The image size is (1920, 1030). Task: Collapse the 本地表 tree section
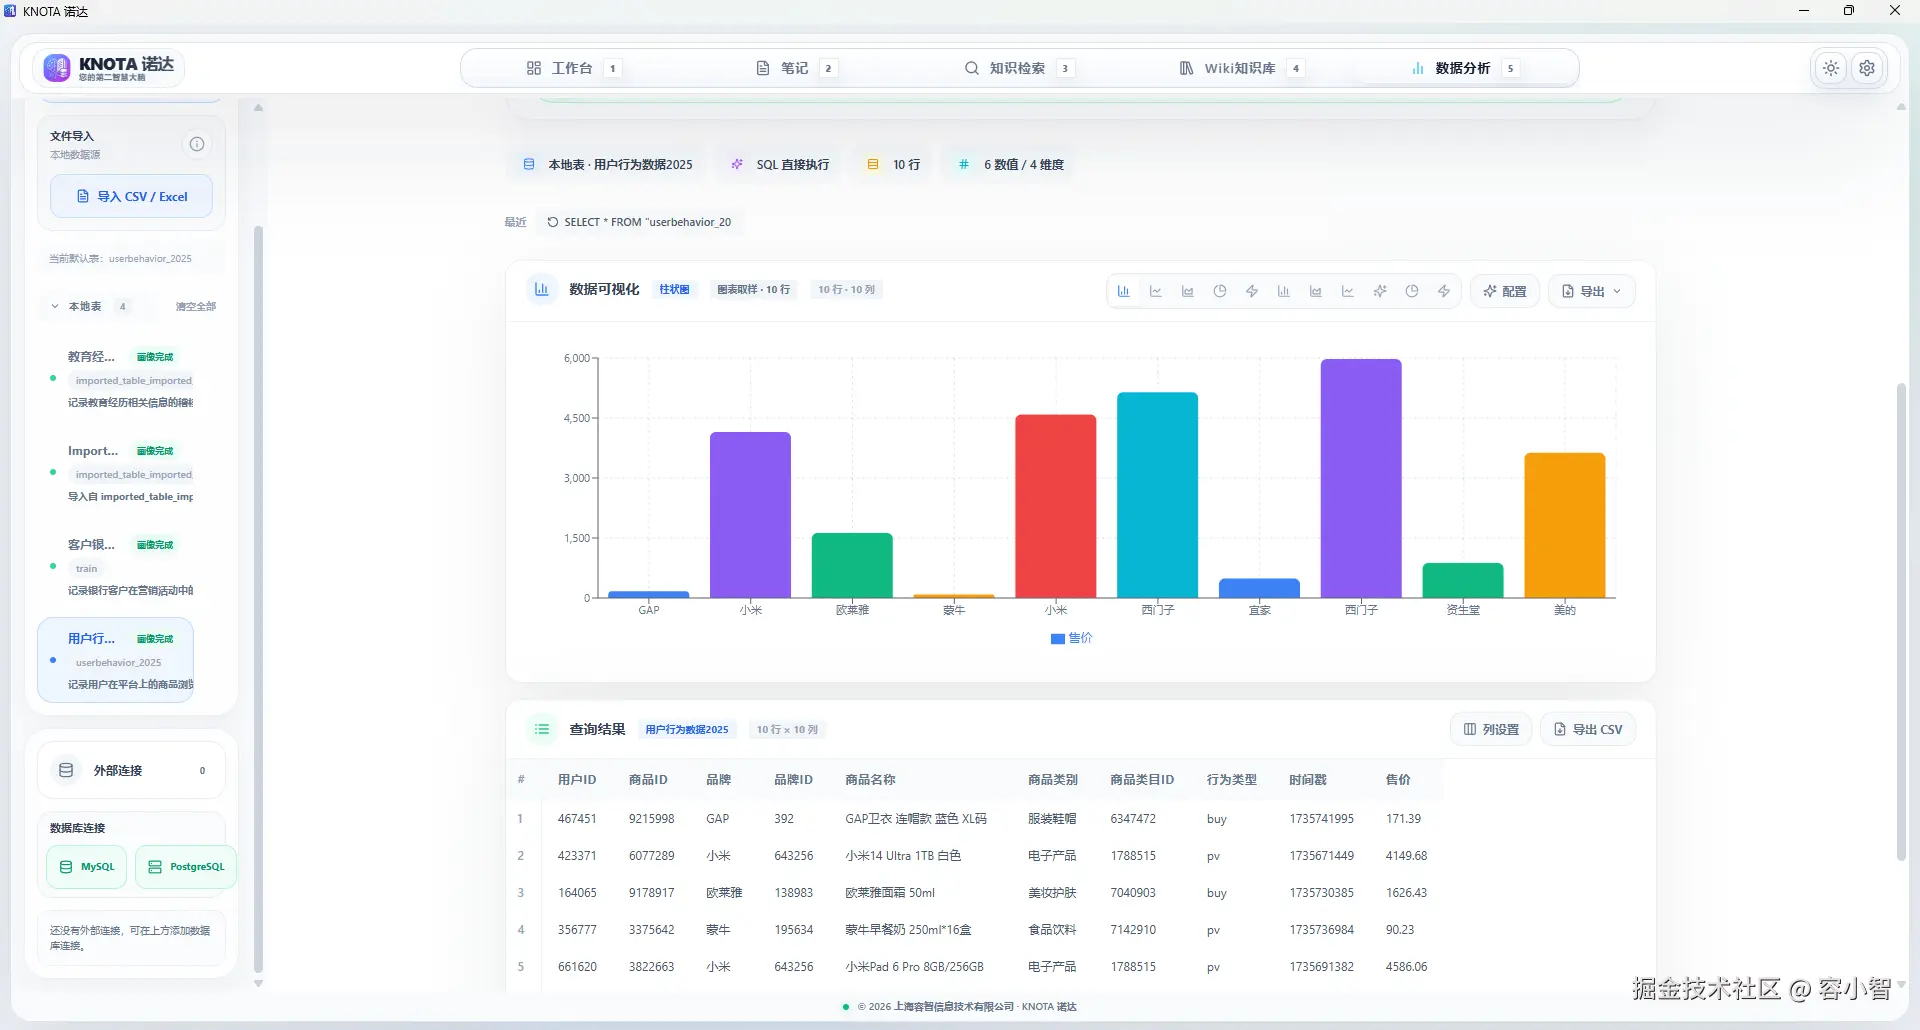(x=55, y=306)
